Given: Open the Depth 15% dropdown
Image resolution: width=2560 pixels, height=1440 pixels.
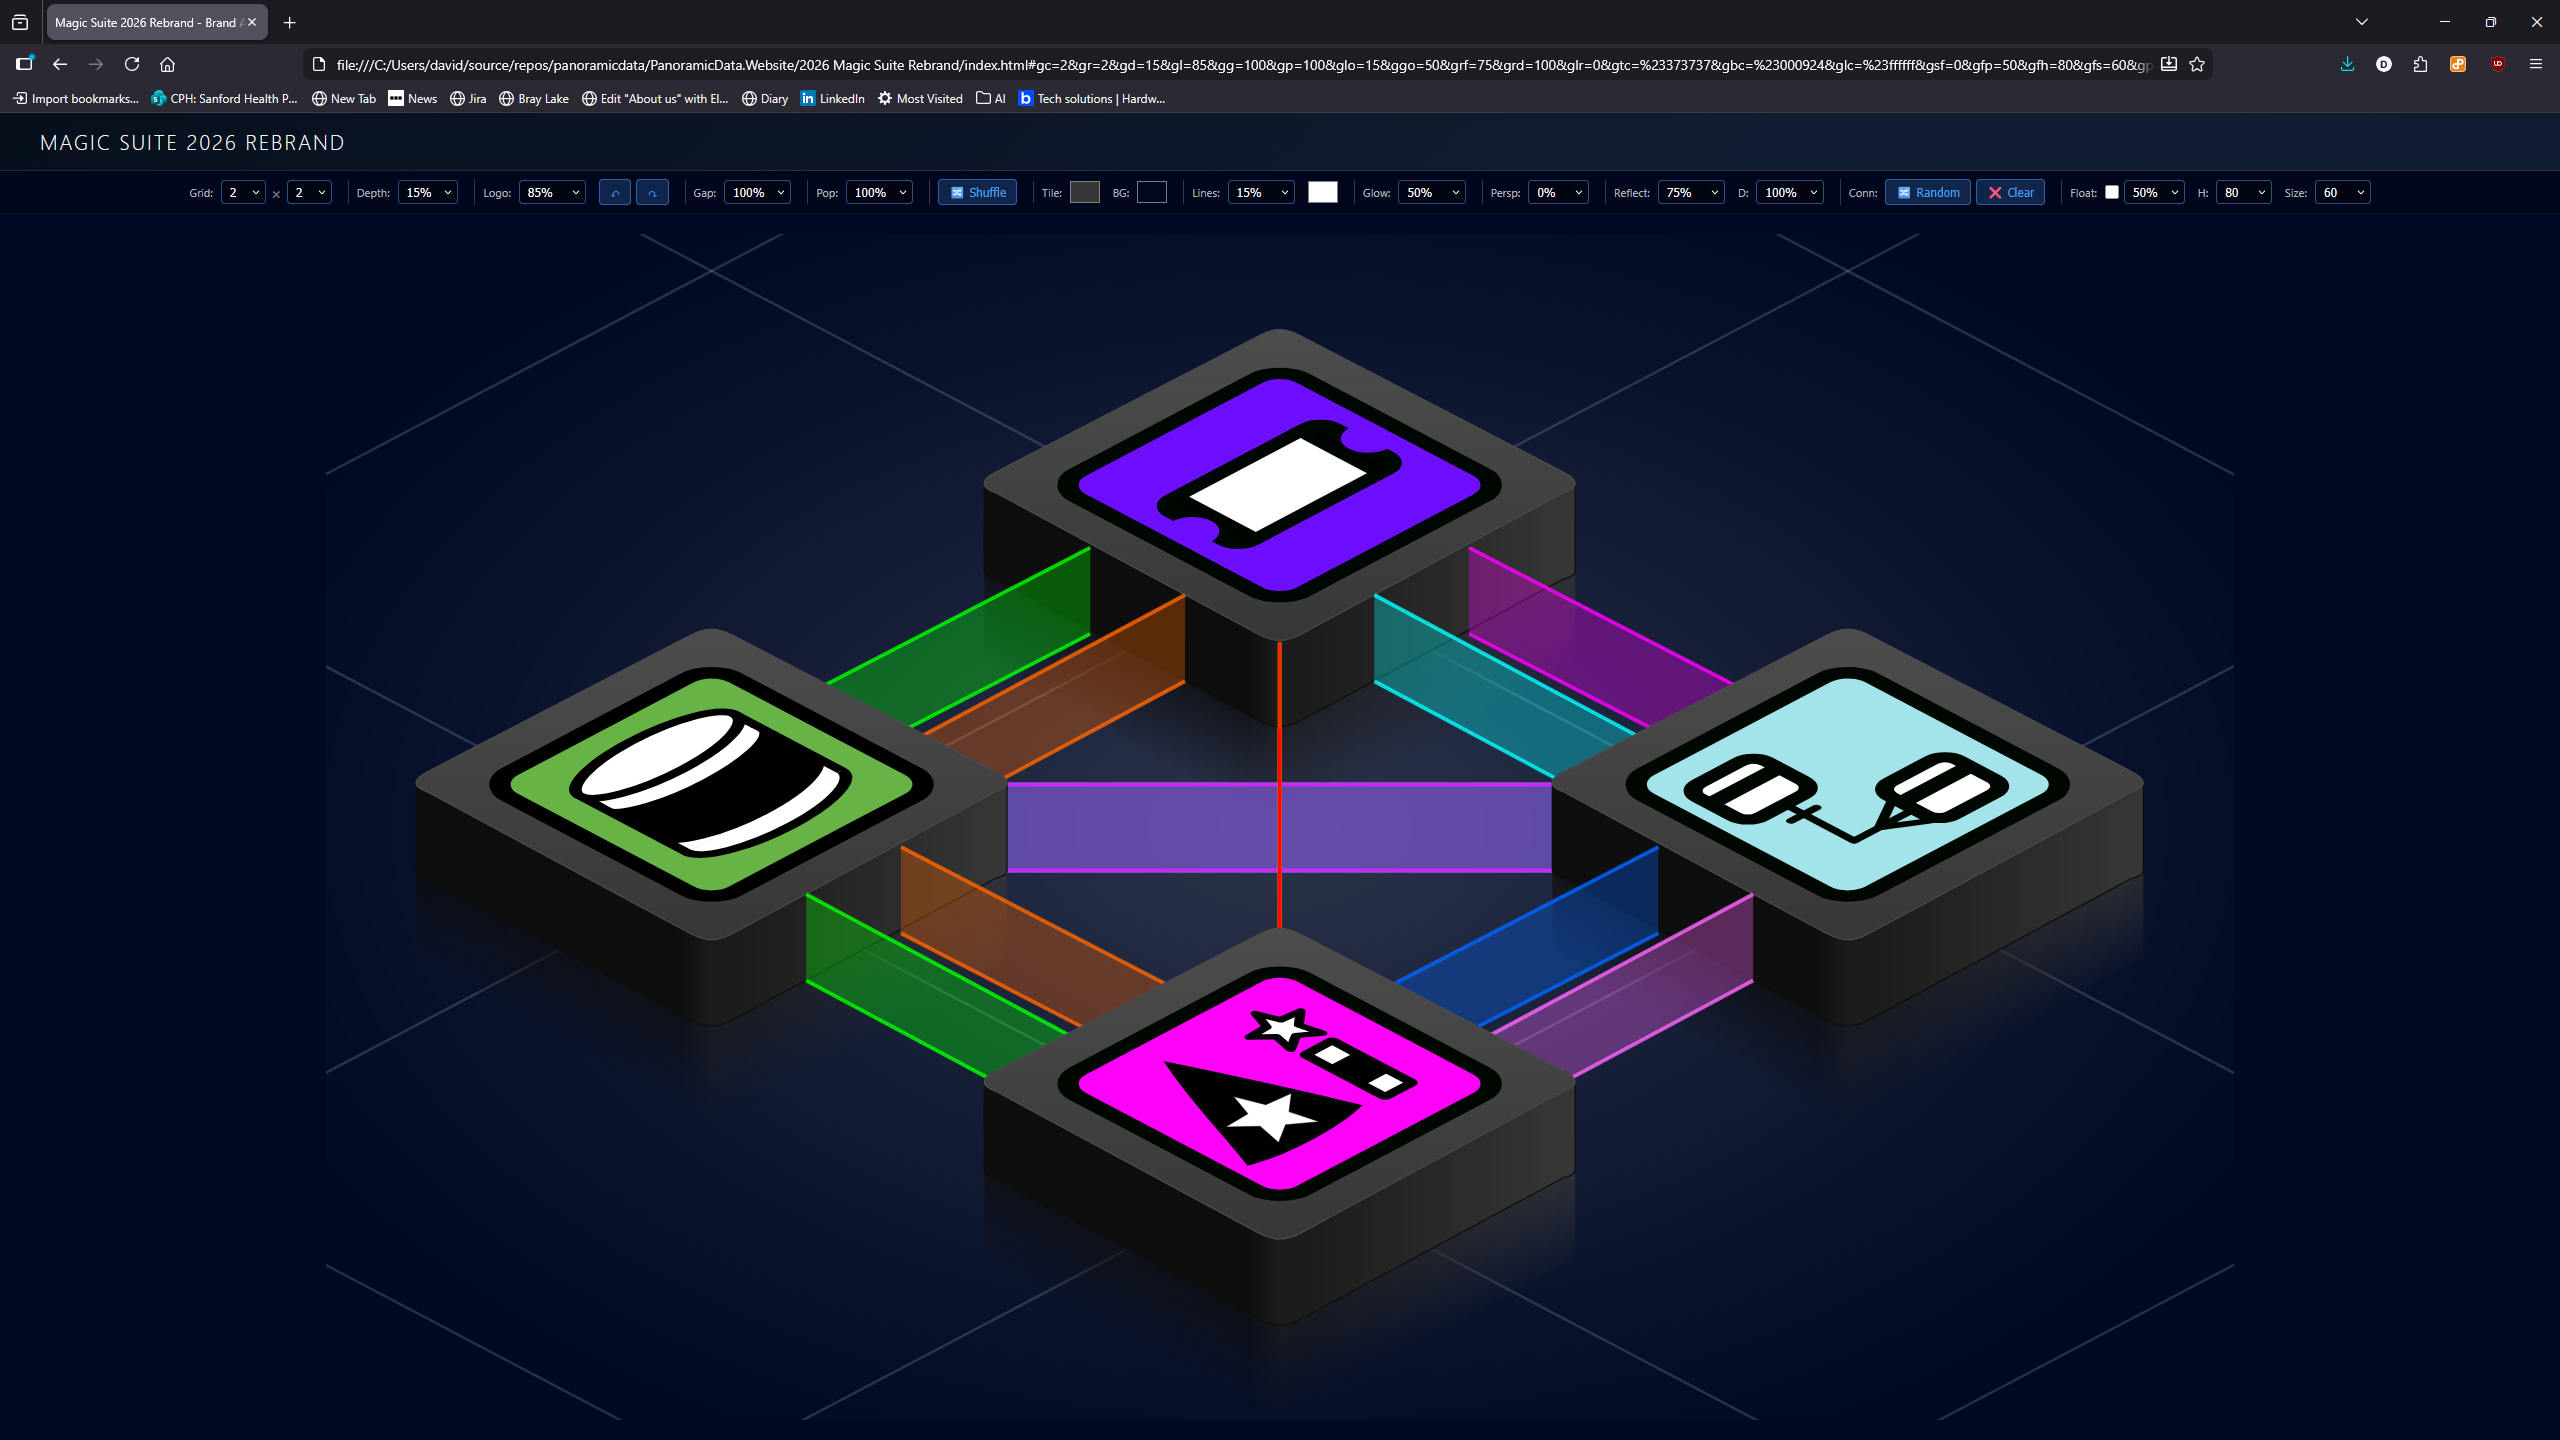Looking at the screenshot, I should [428, 193].
